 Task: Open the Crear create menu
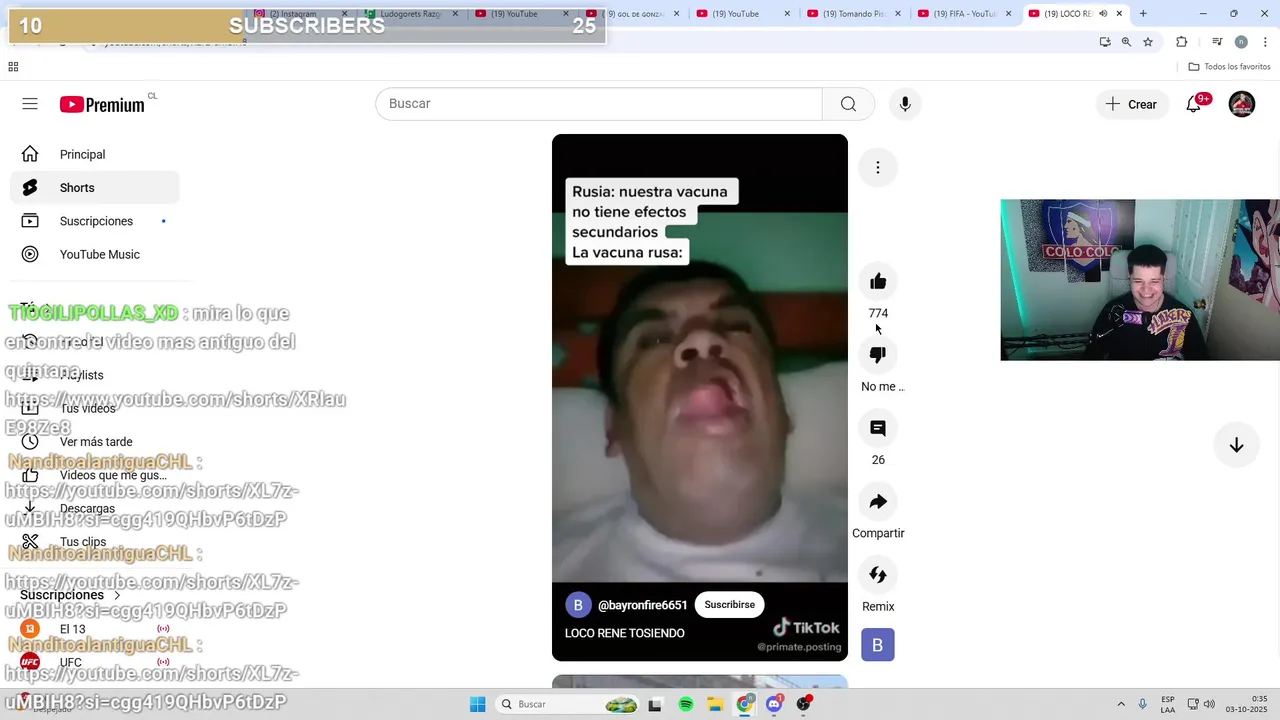point(1132,104)
